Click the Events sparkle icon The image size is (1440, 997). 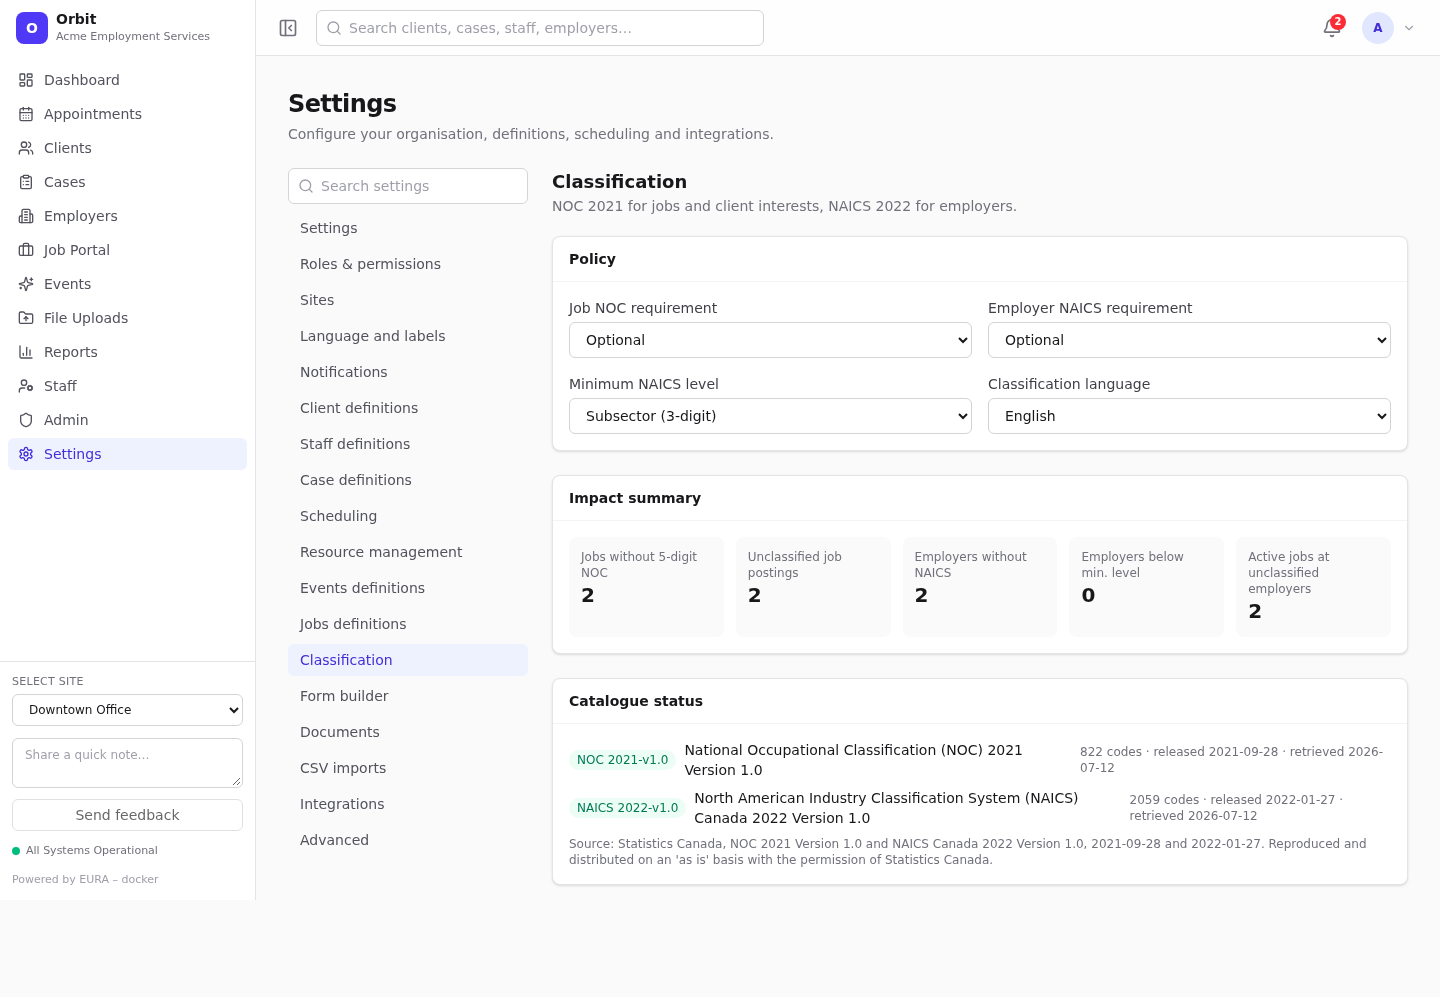click(x=26, y=284)
